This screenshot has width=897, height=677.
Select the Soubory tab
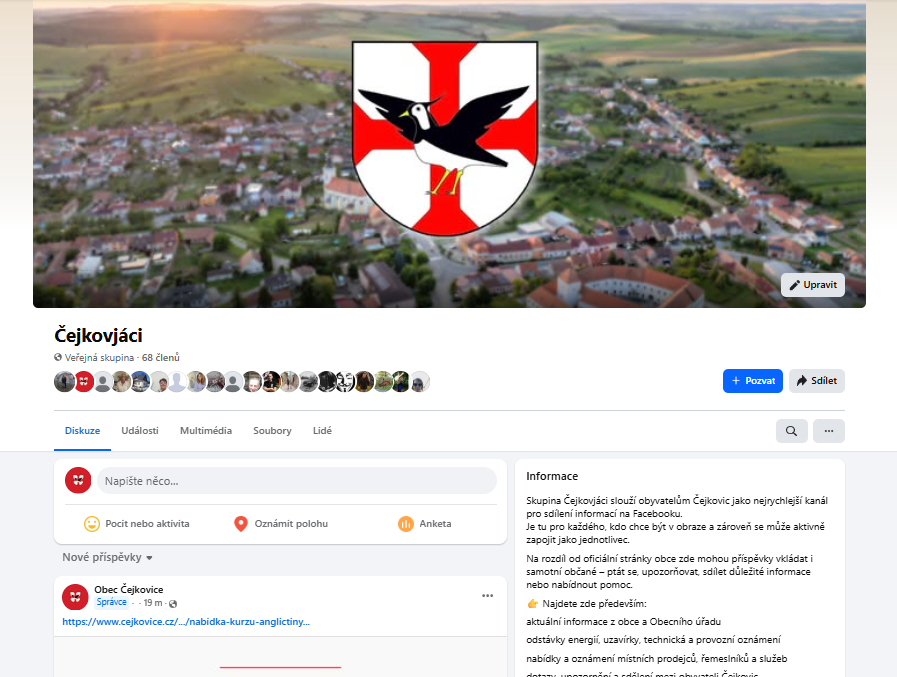pyautogui.click(x=272, y=431)
